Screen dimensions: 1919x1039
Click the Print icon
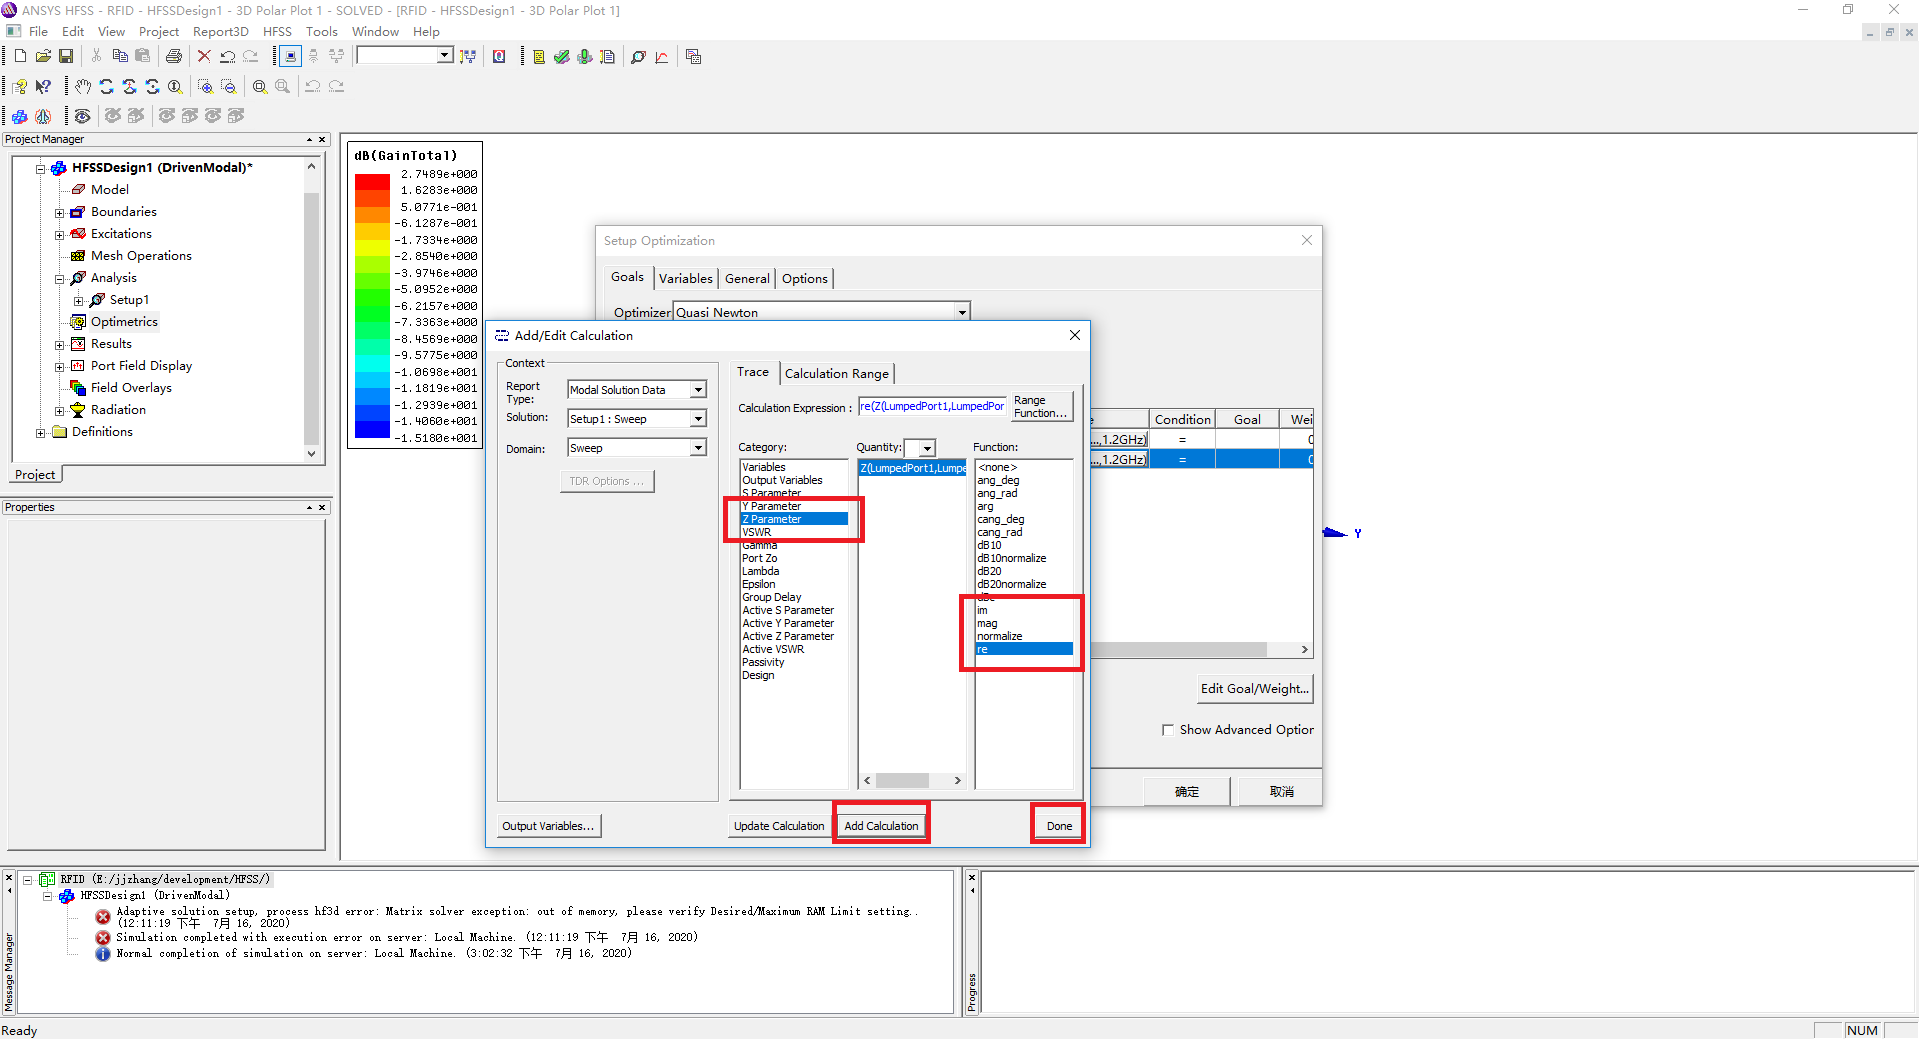pyautogui.click(x=174, y=56)
